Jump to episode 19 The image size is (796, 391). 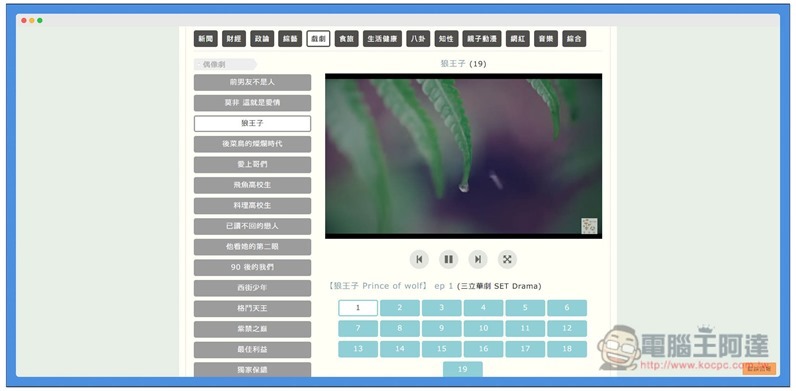[x=462, y=369]
